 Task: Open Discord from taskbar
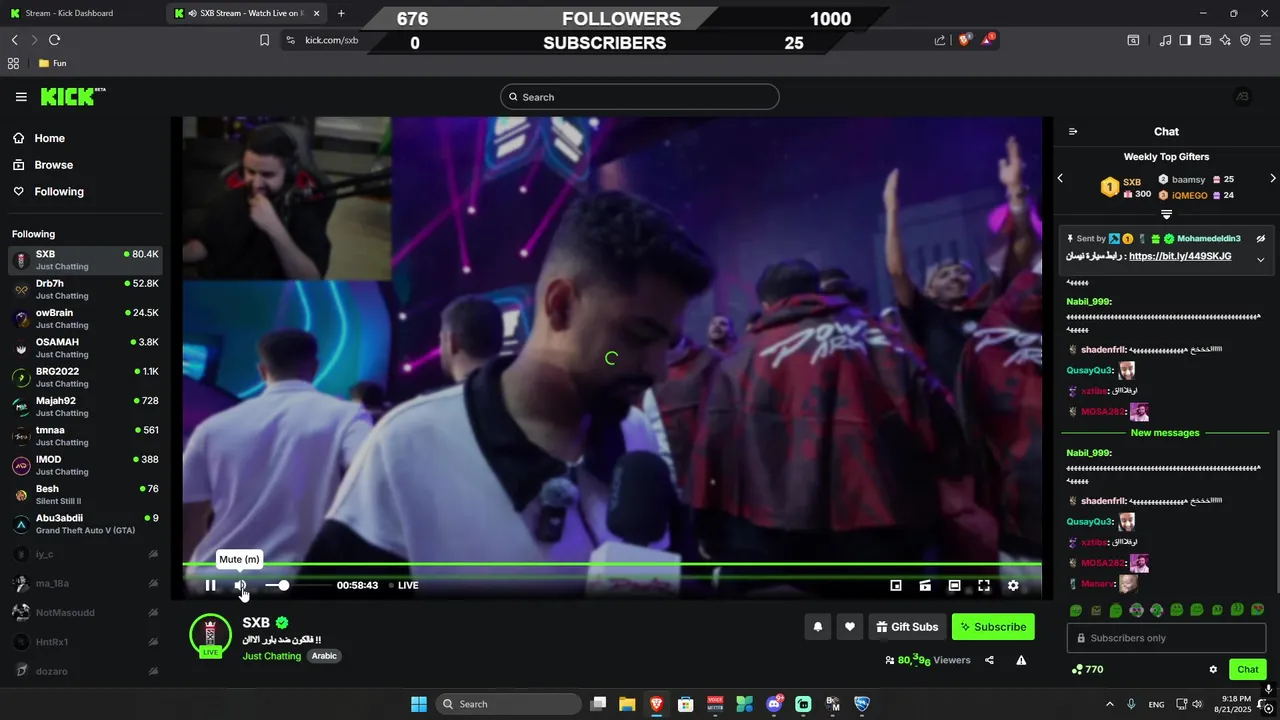[x=774, y=704]
